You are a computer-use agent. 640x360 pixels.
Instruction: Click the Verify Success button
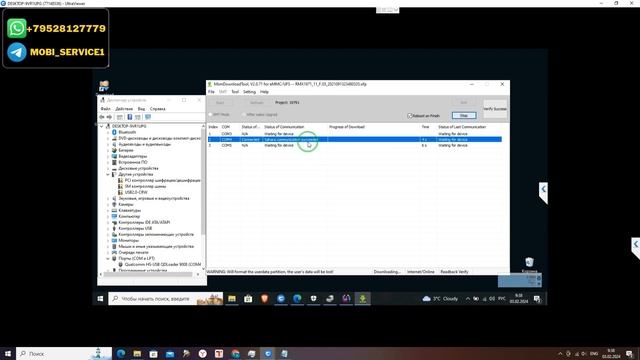coord(495,109)
